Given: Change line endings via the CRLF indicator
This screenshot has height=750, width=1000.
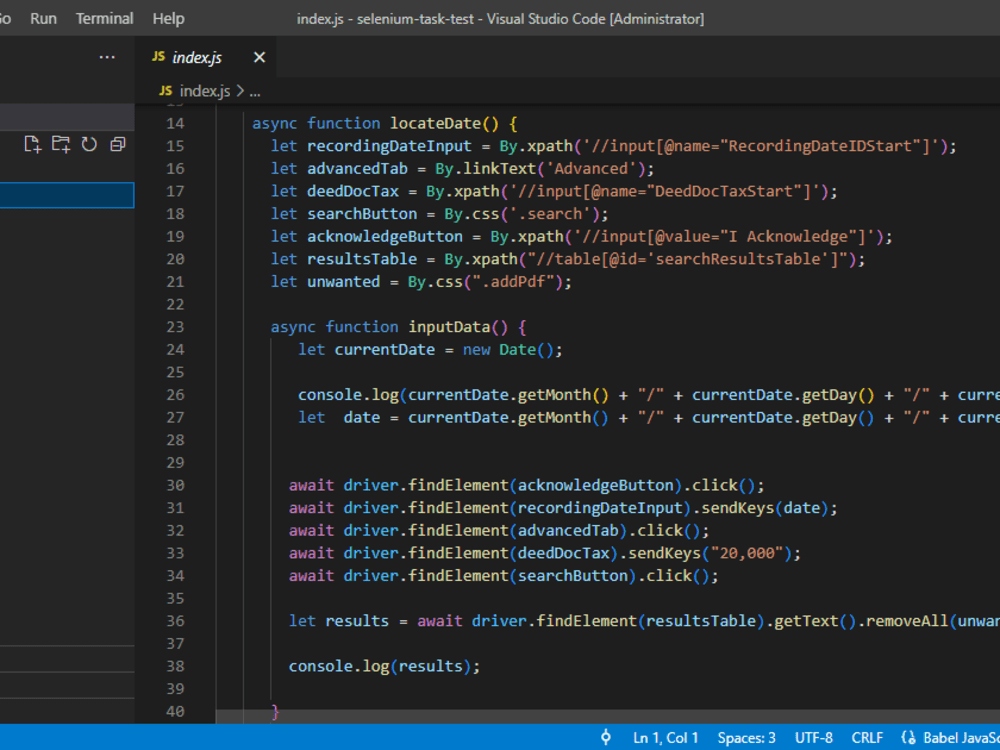Looking at the screenshot, I should coord(867,737).
